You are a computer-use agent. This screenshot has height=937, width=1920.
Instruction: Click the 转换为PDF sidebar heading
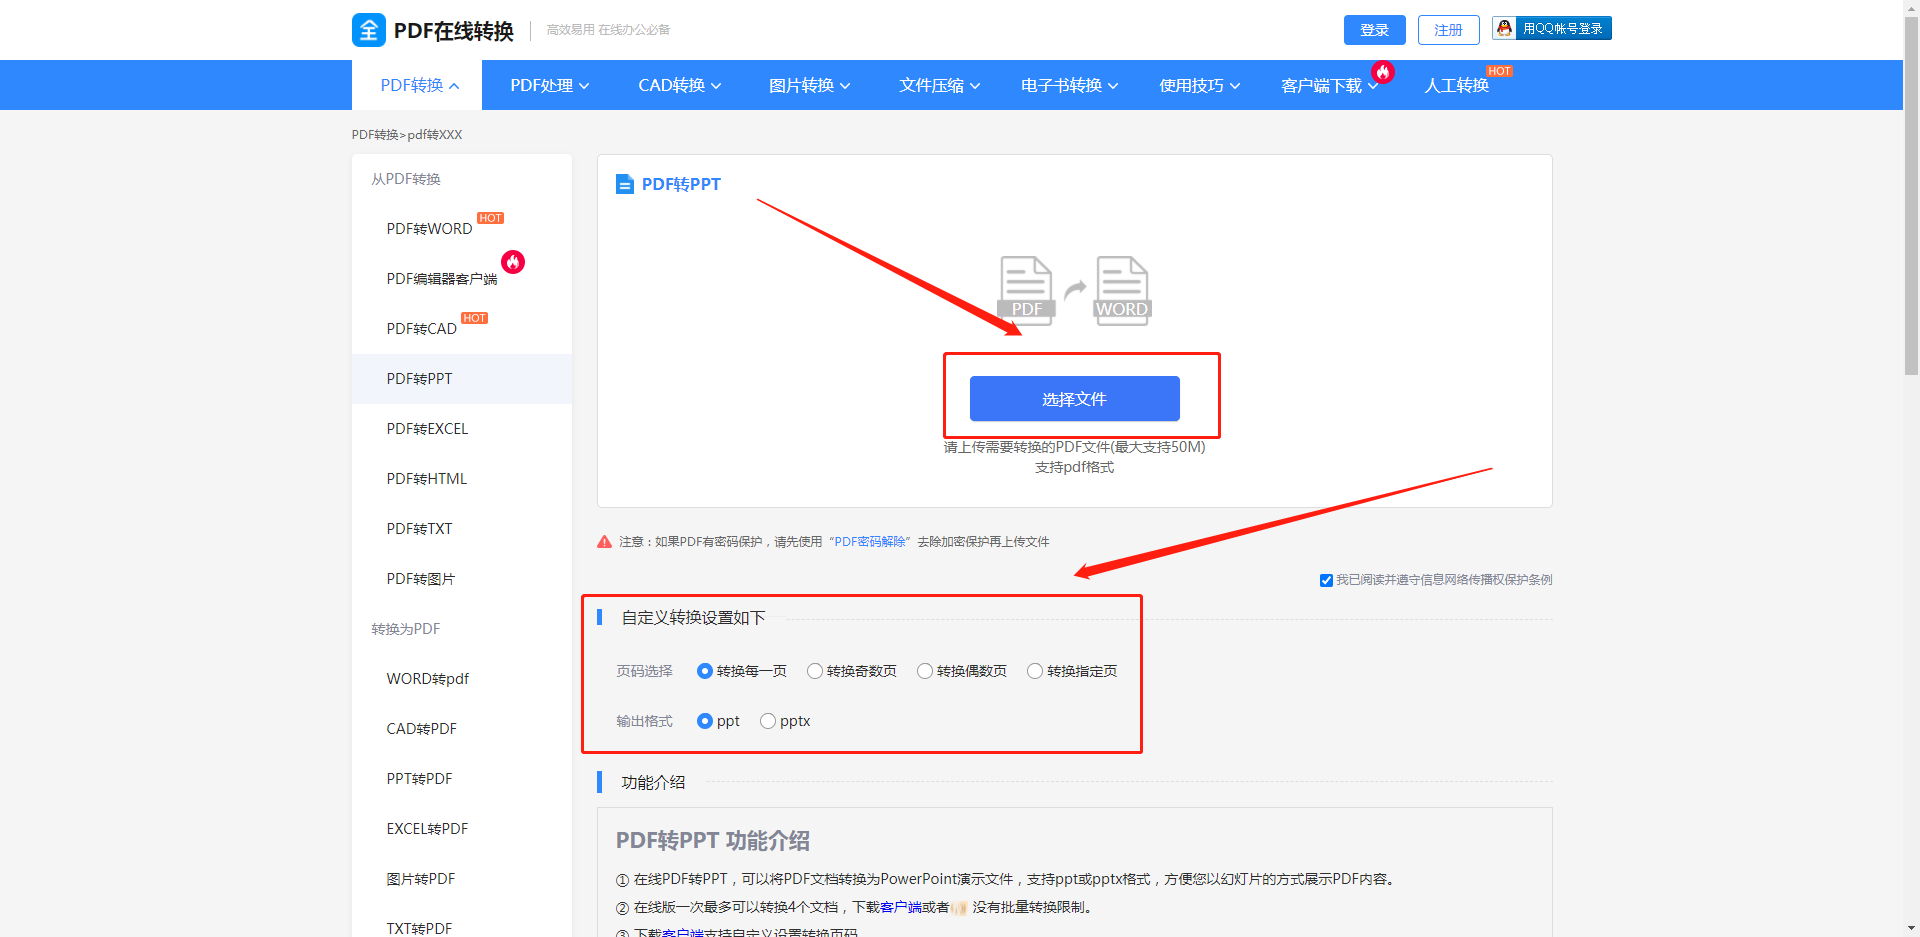406,629
